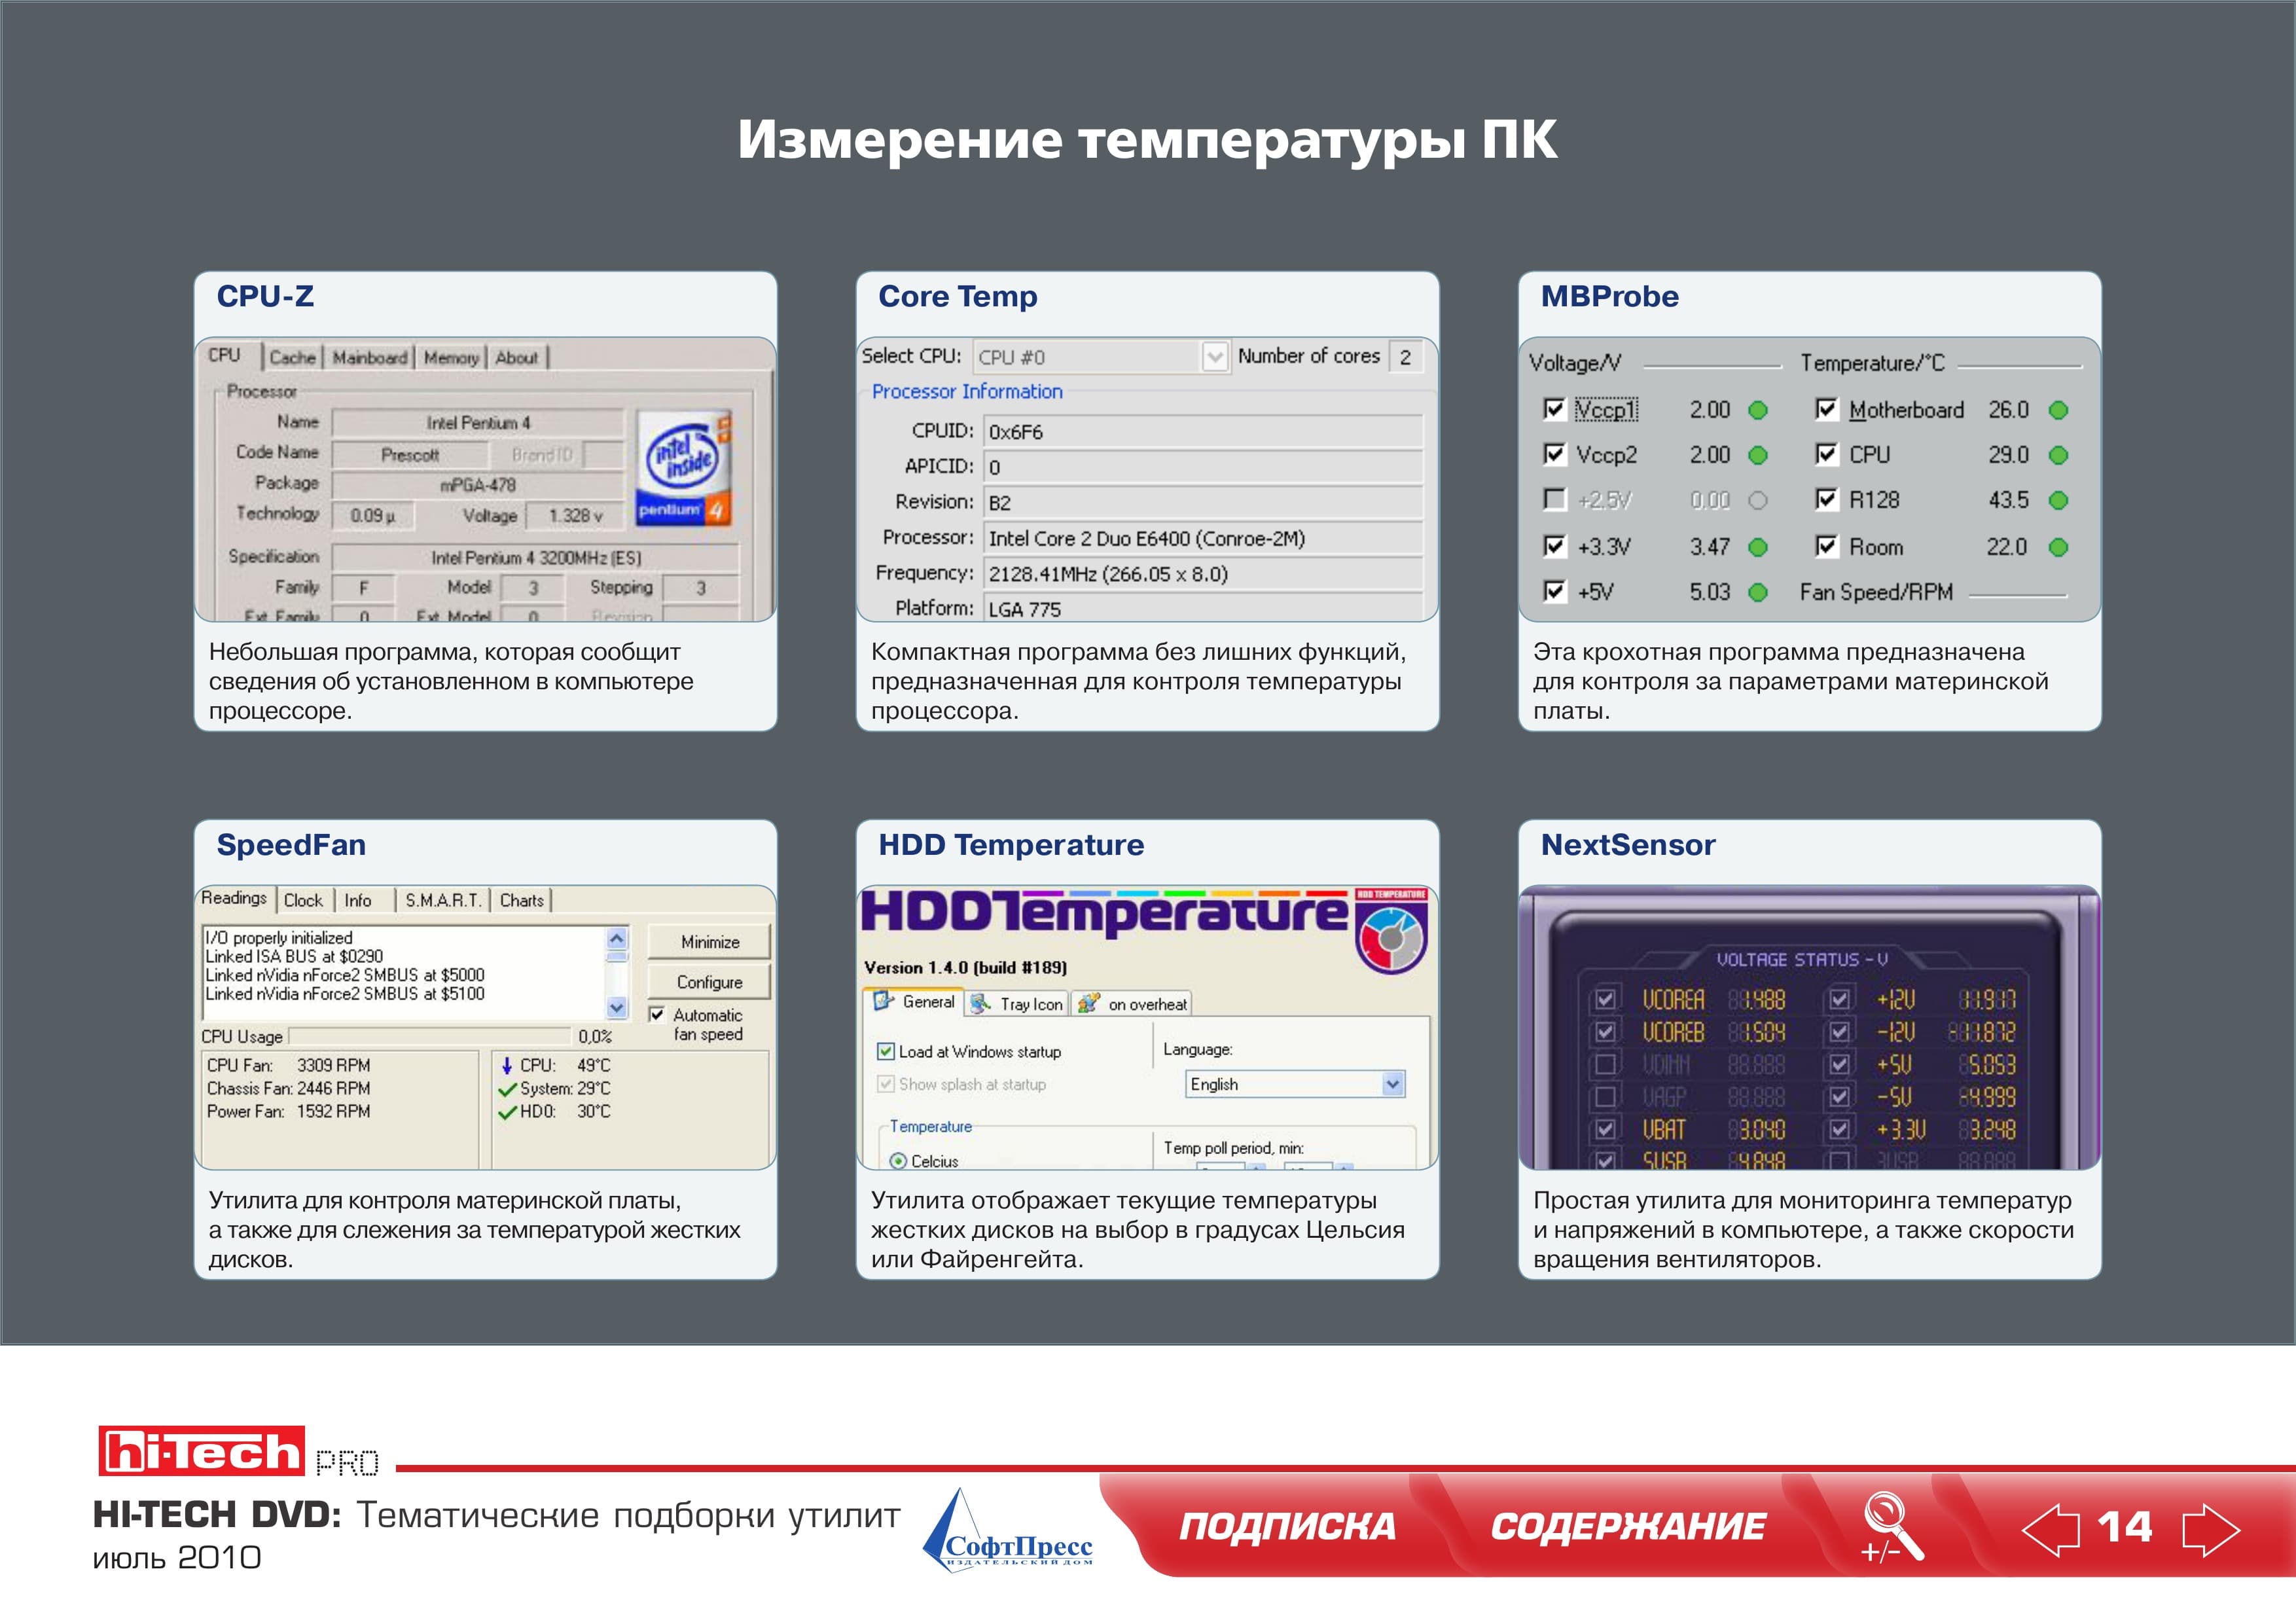Expand the Language English dropdown
Screen dimensions: 2296x1624
[x=1392, y=1084]
